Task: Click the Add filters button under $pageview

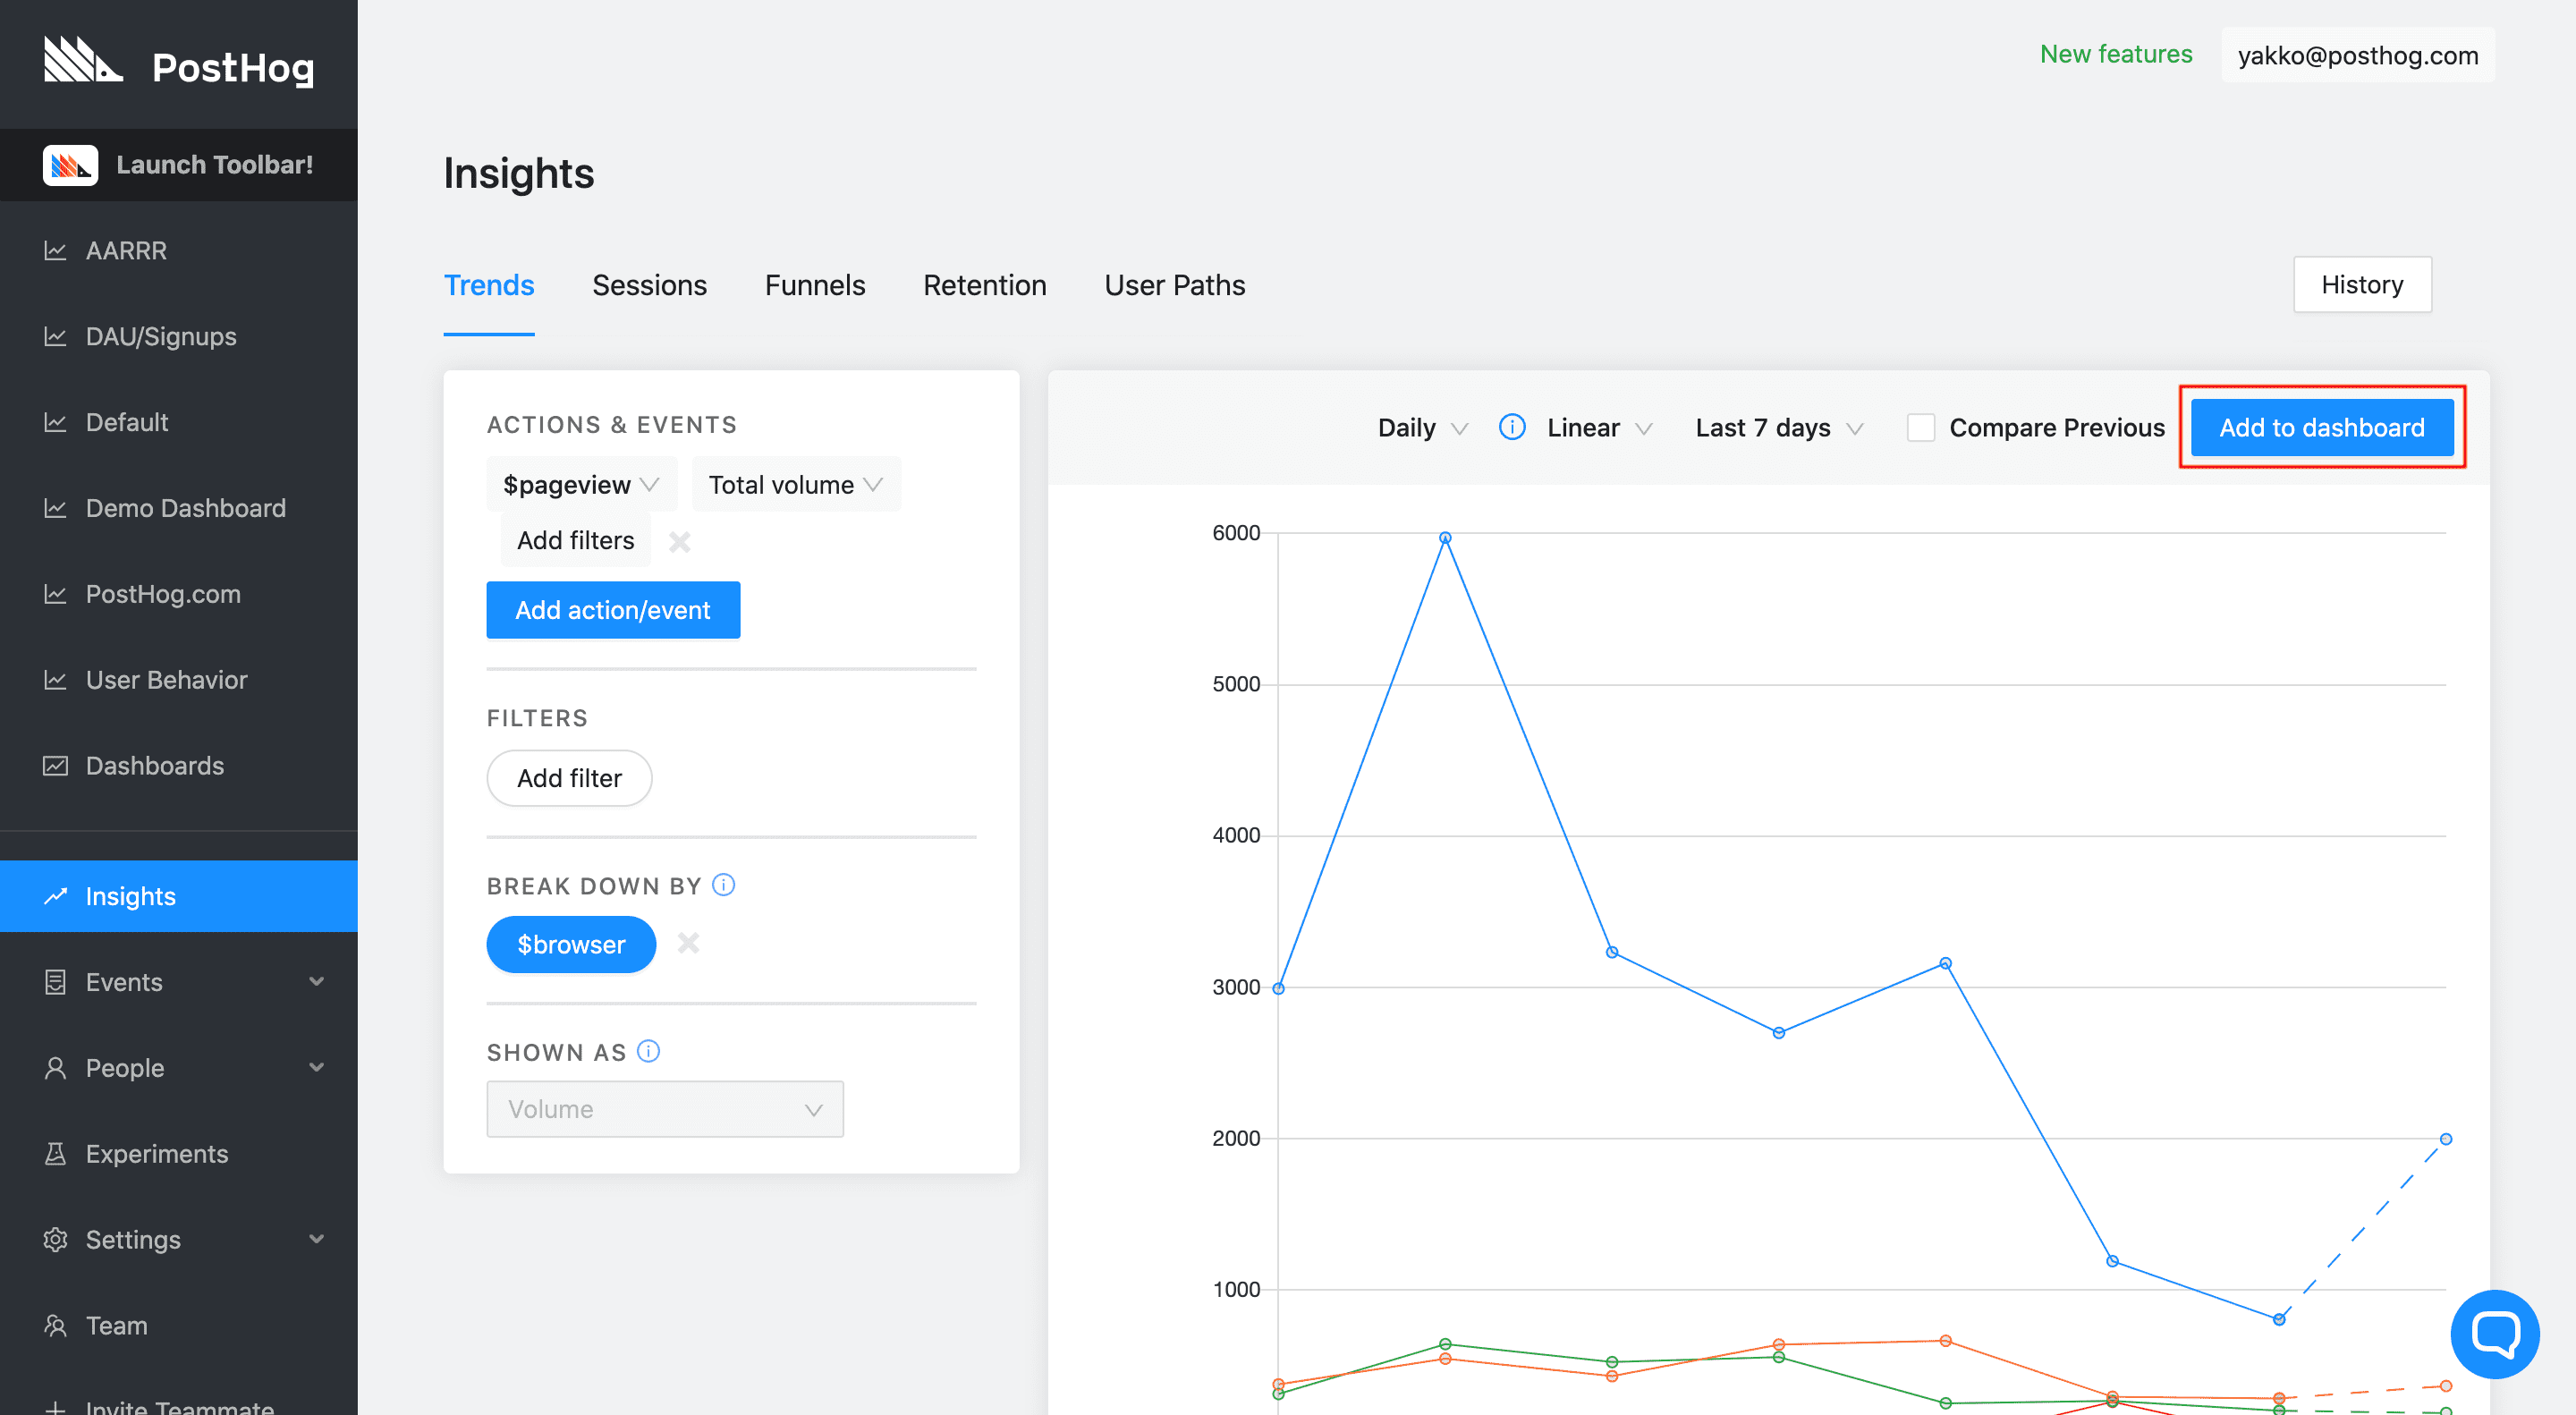Action: 575,541
